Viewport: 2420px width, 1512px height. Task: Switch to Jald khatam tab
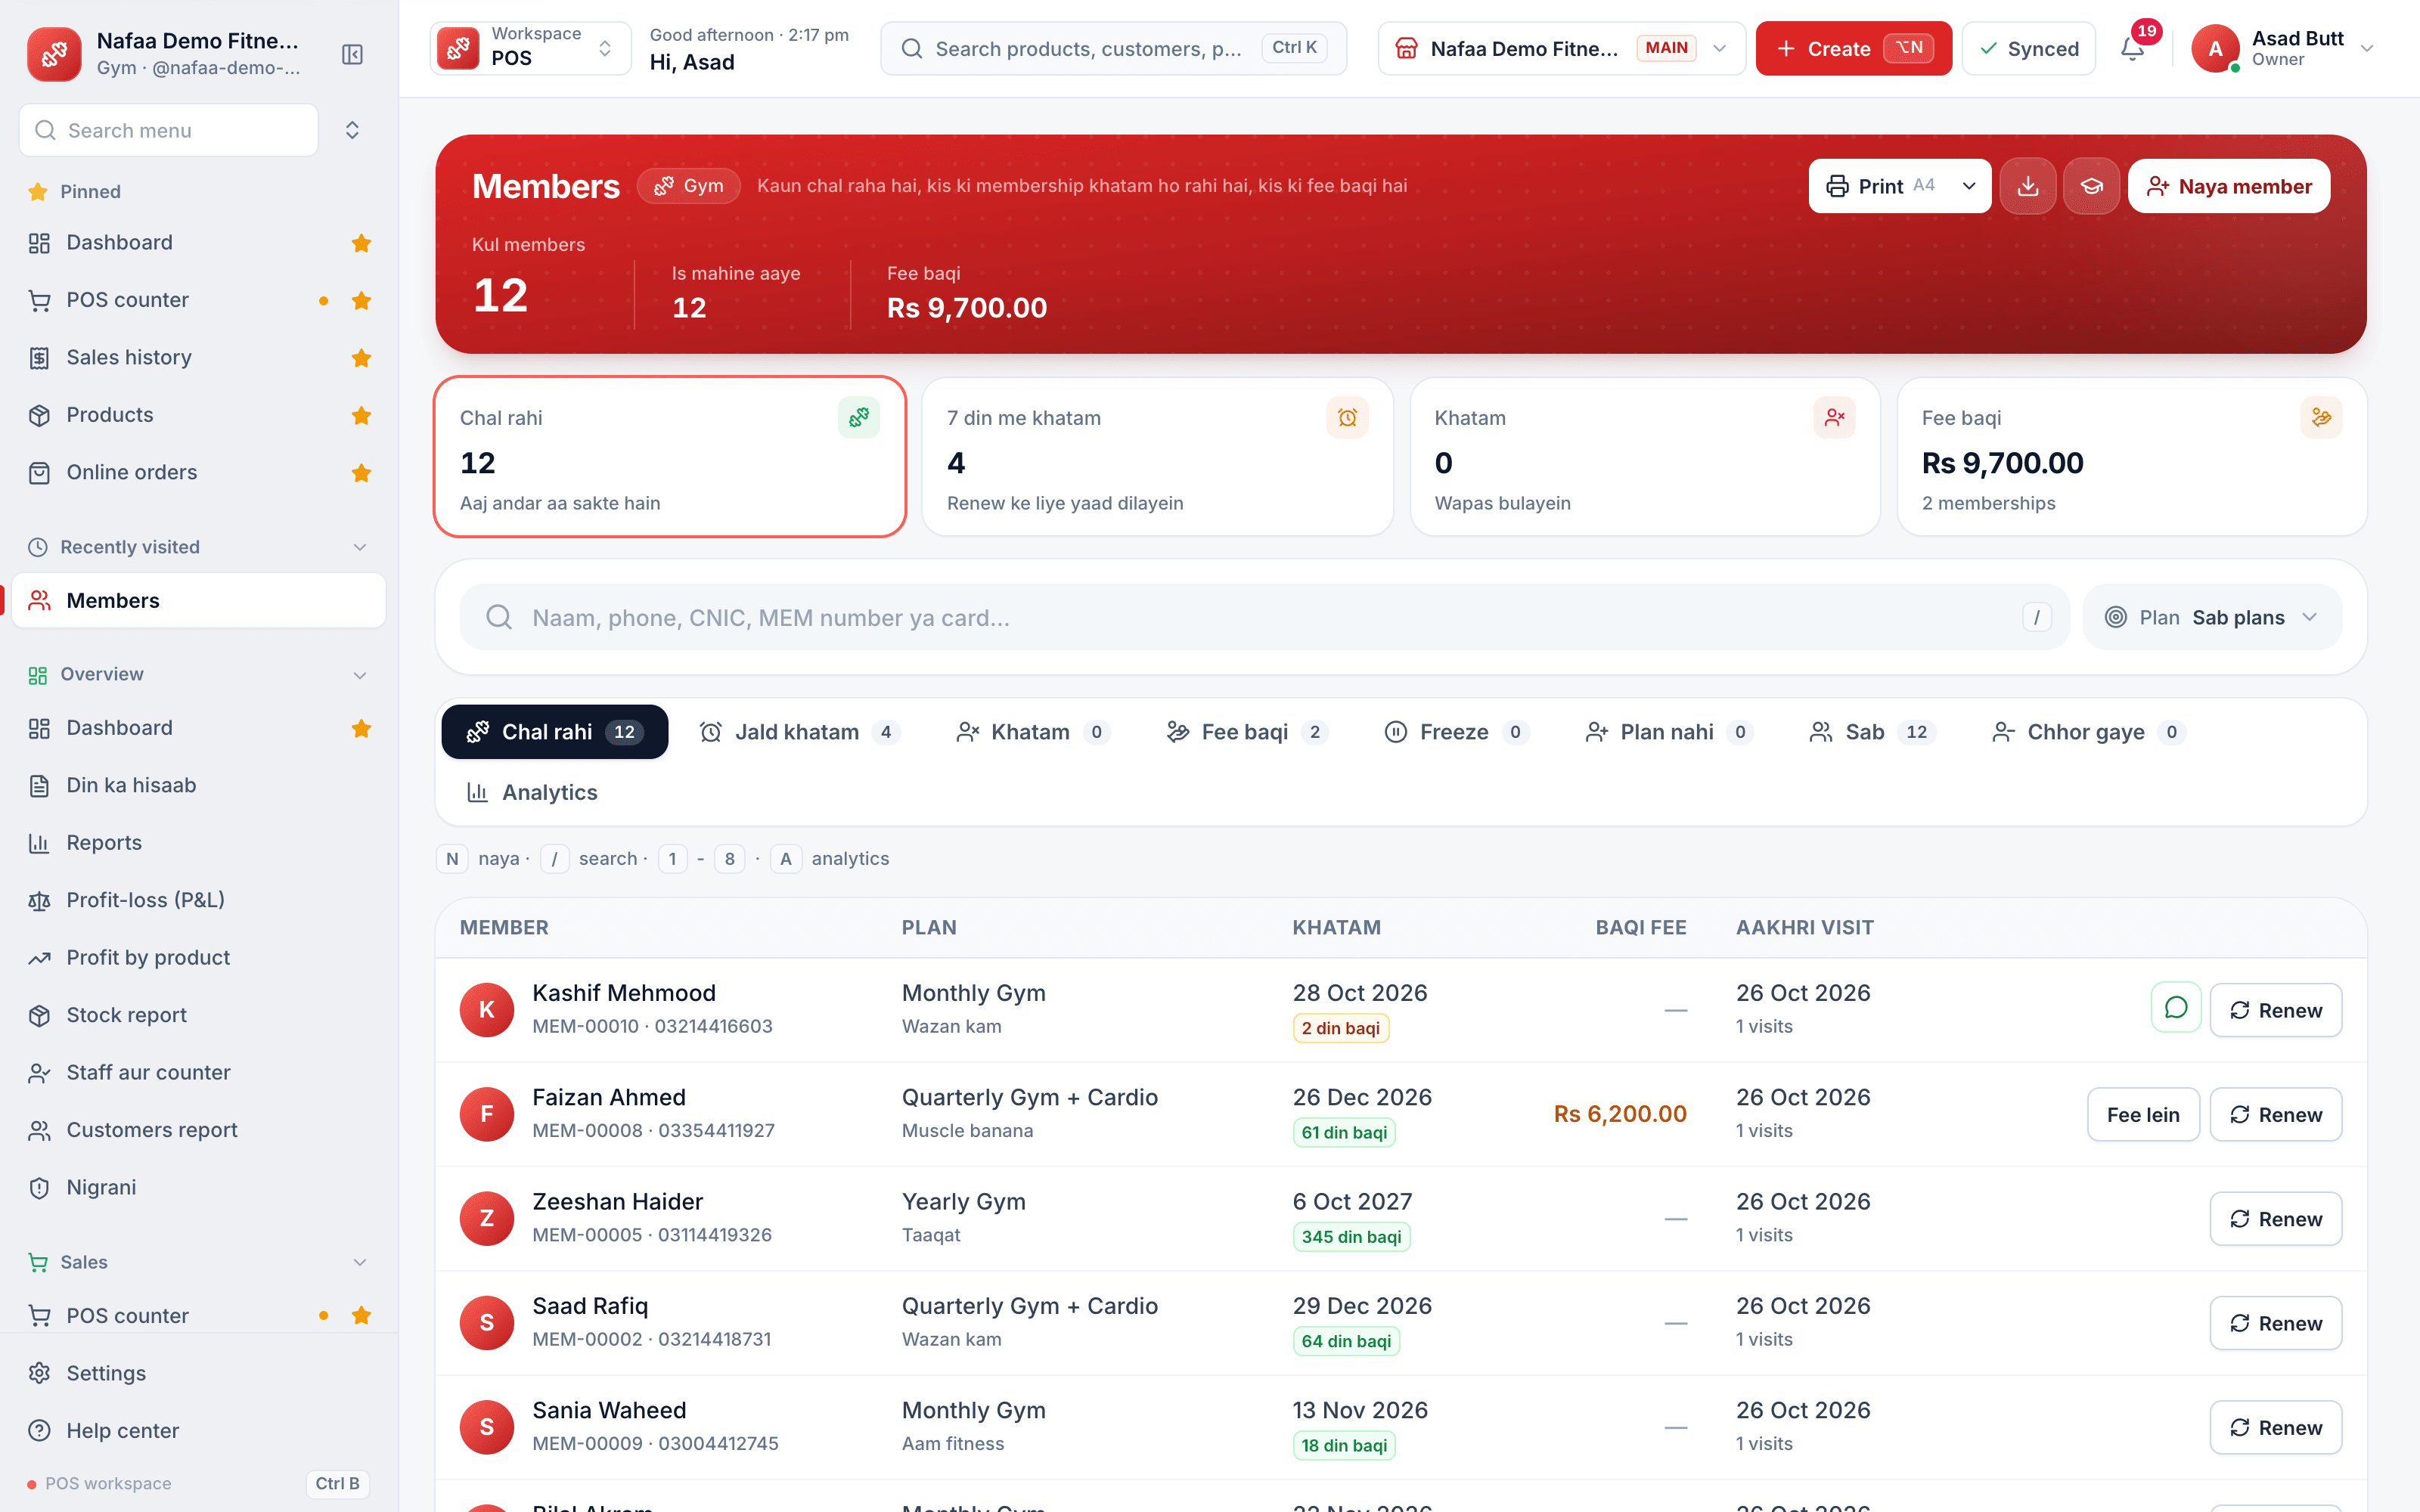[x=799, y=732]
